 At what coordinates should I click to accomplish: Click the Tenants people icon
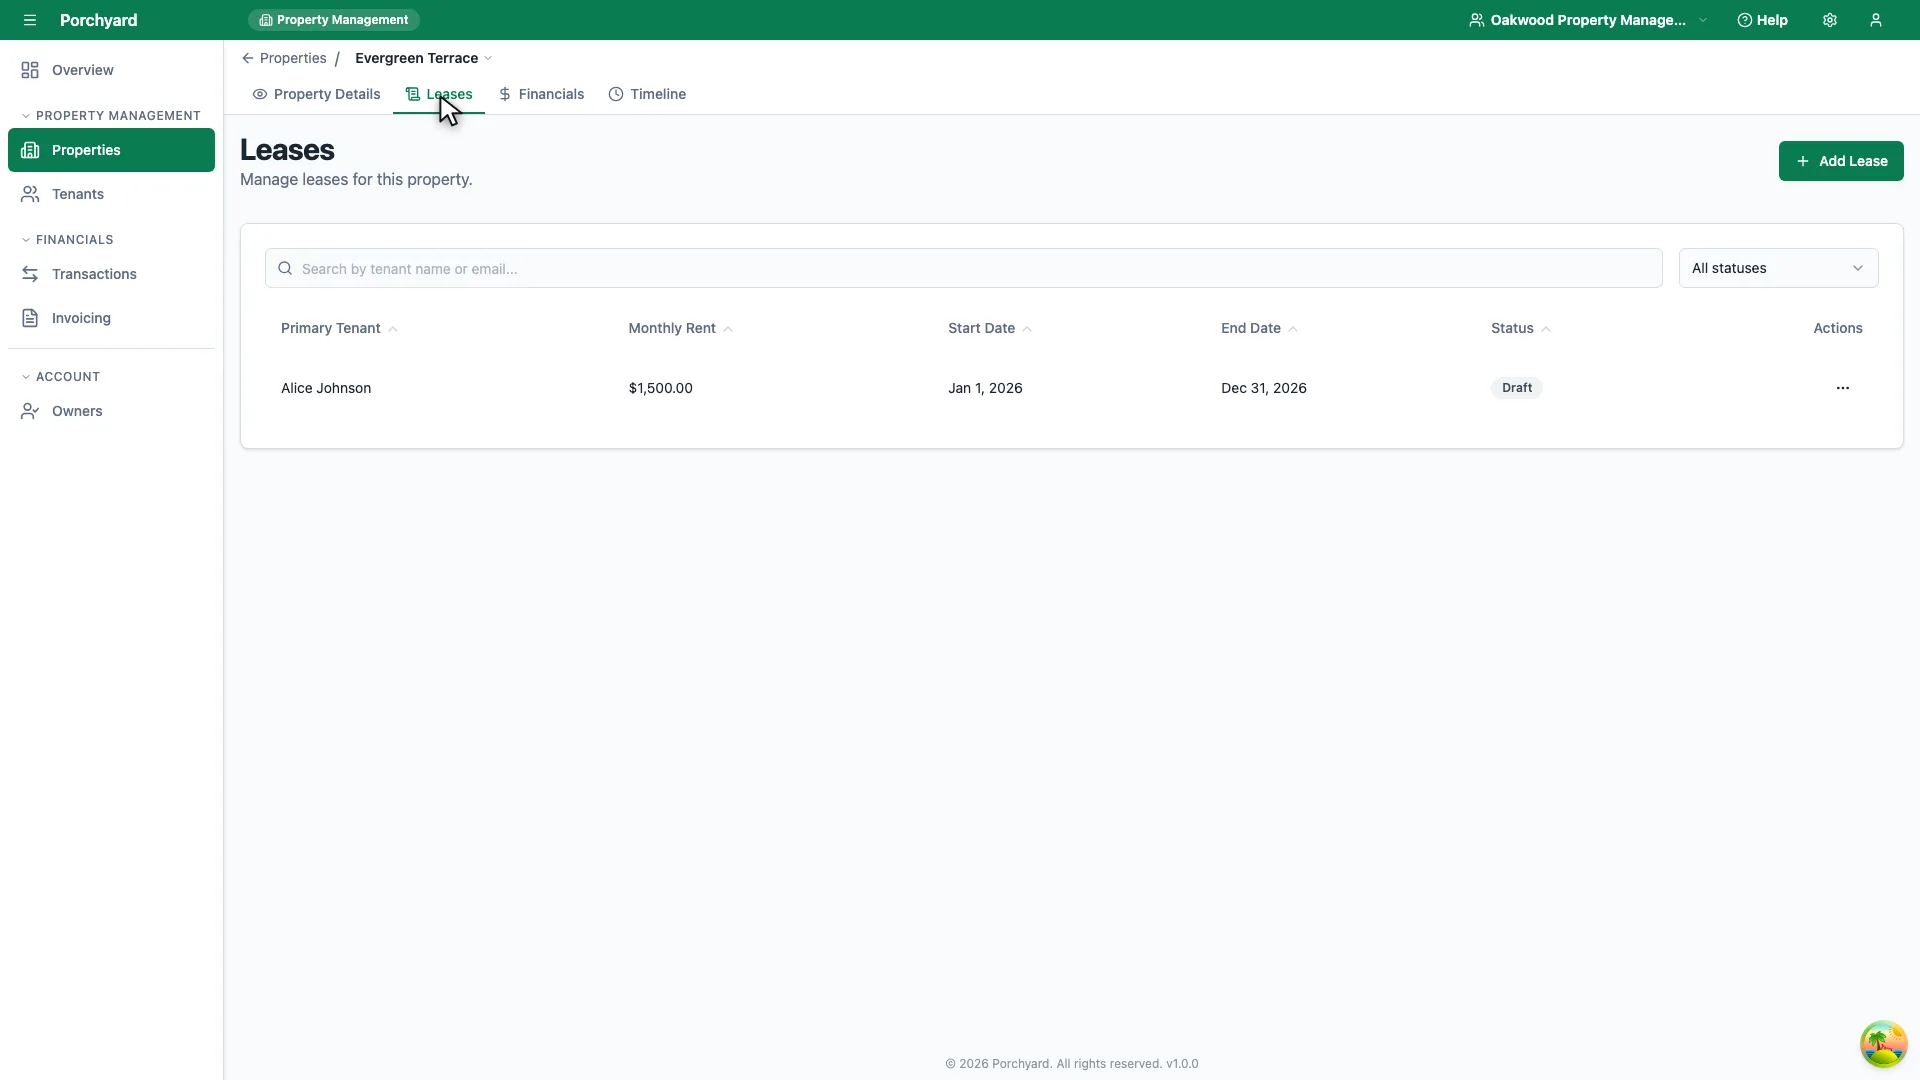30,194
